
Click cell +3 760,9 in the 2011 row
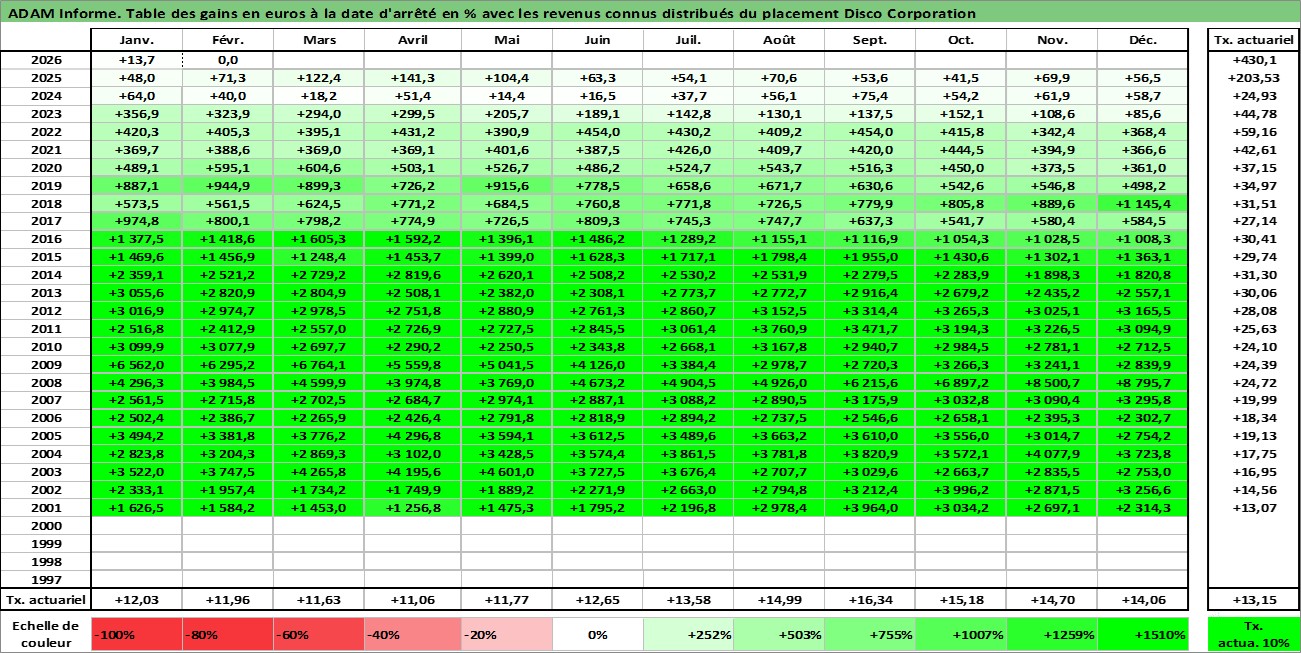[x=778, y=329]
